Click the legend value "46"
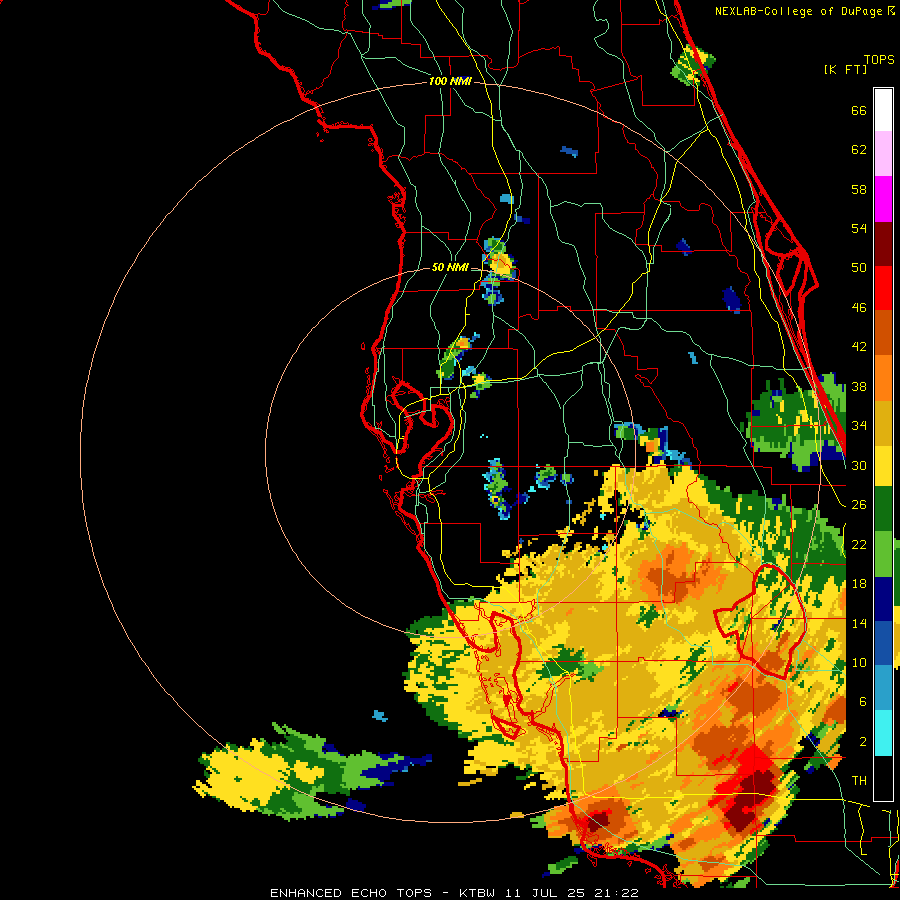Screen dimensions: 900x900 coord(859,307)
